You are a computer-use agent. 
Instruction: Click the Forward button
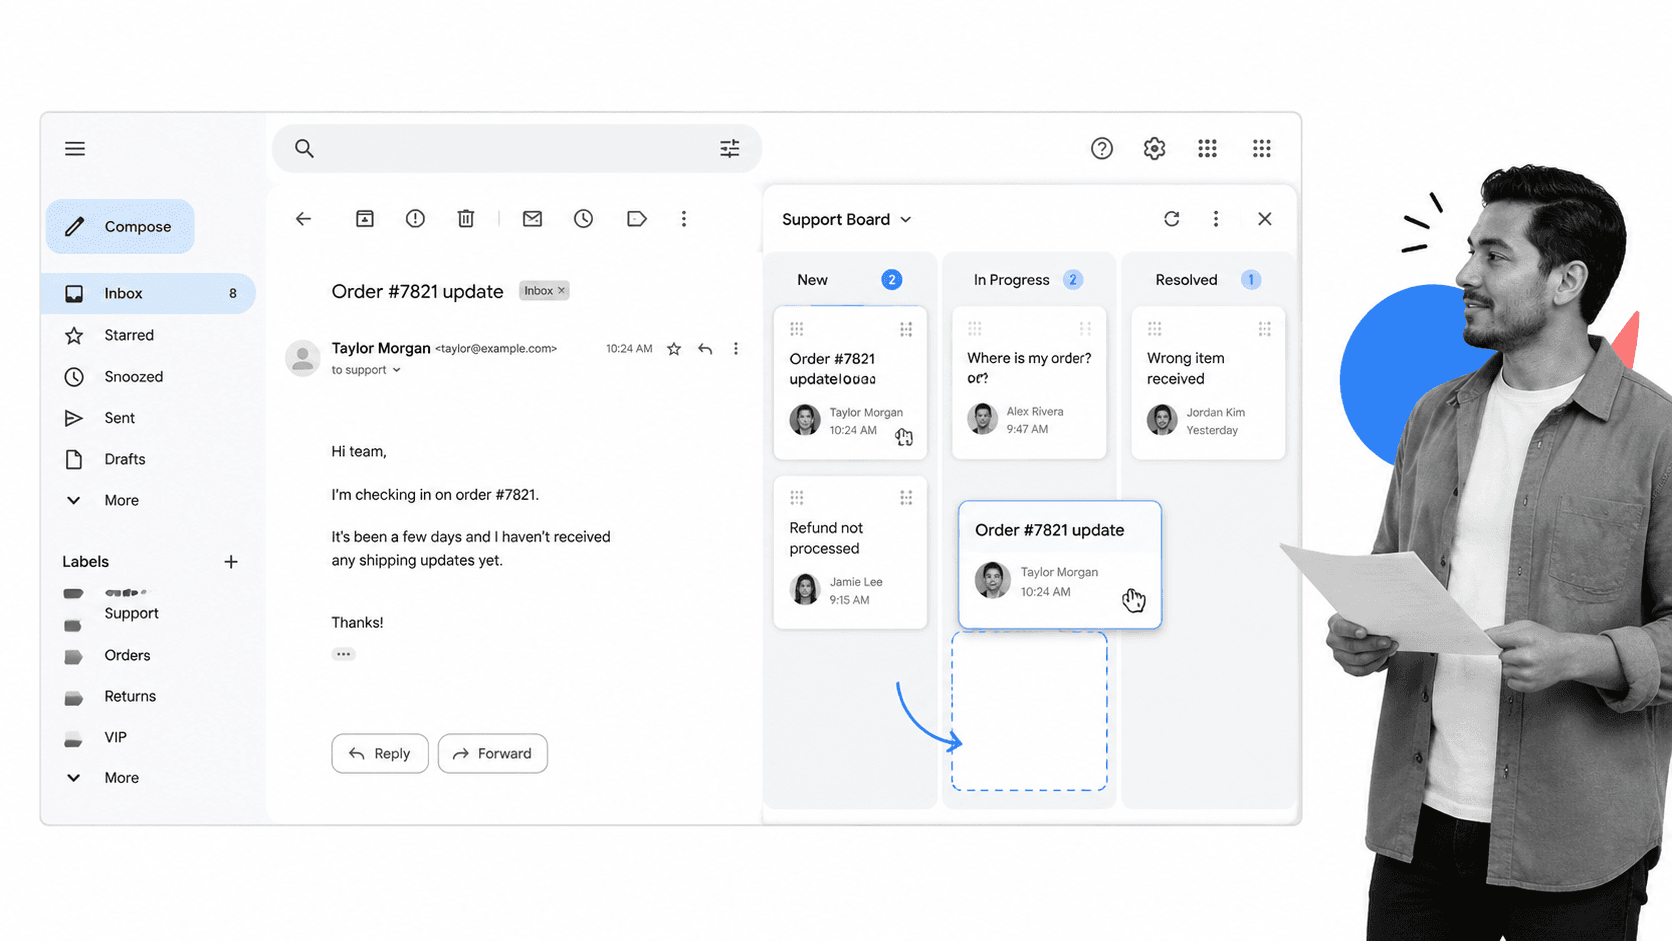[x=493, y=754]
